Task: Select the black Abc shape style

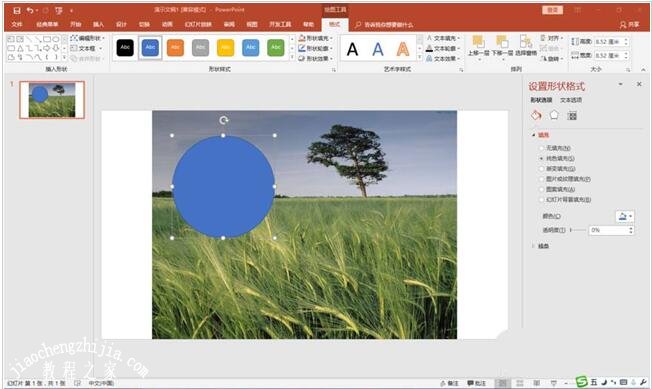Action: (125, 47)
